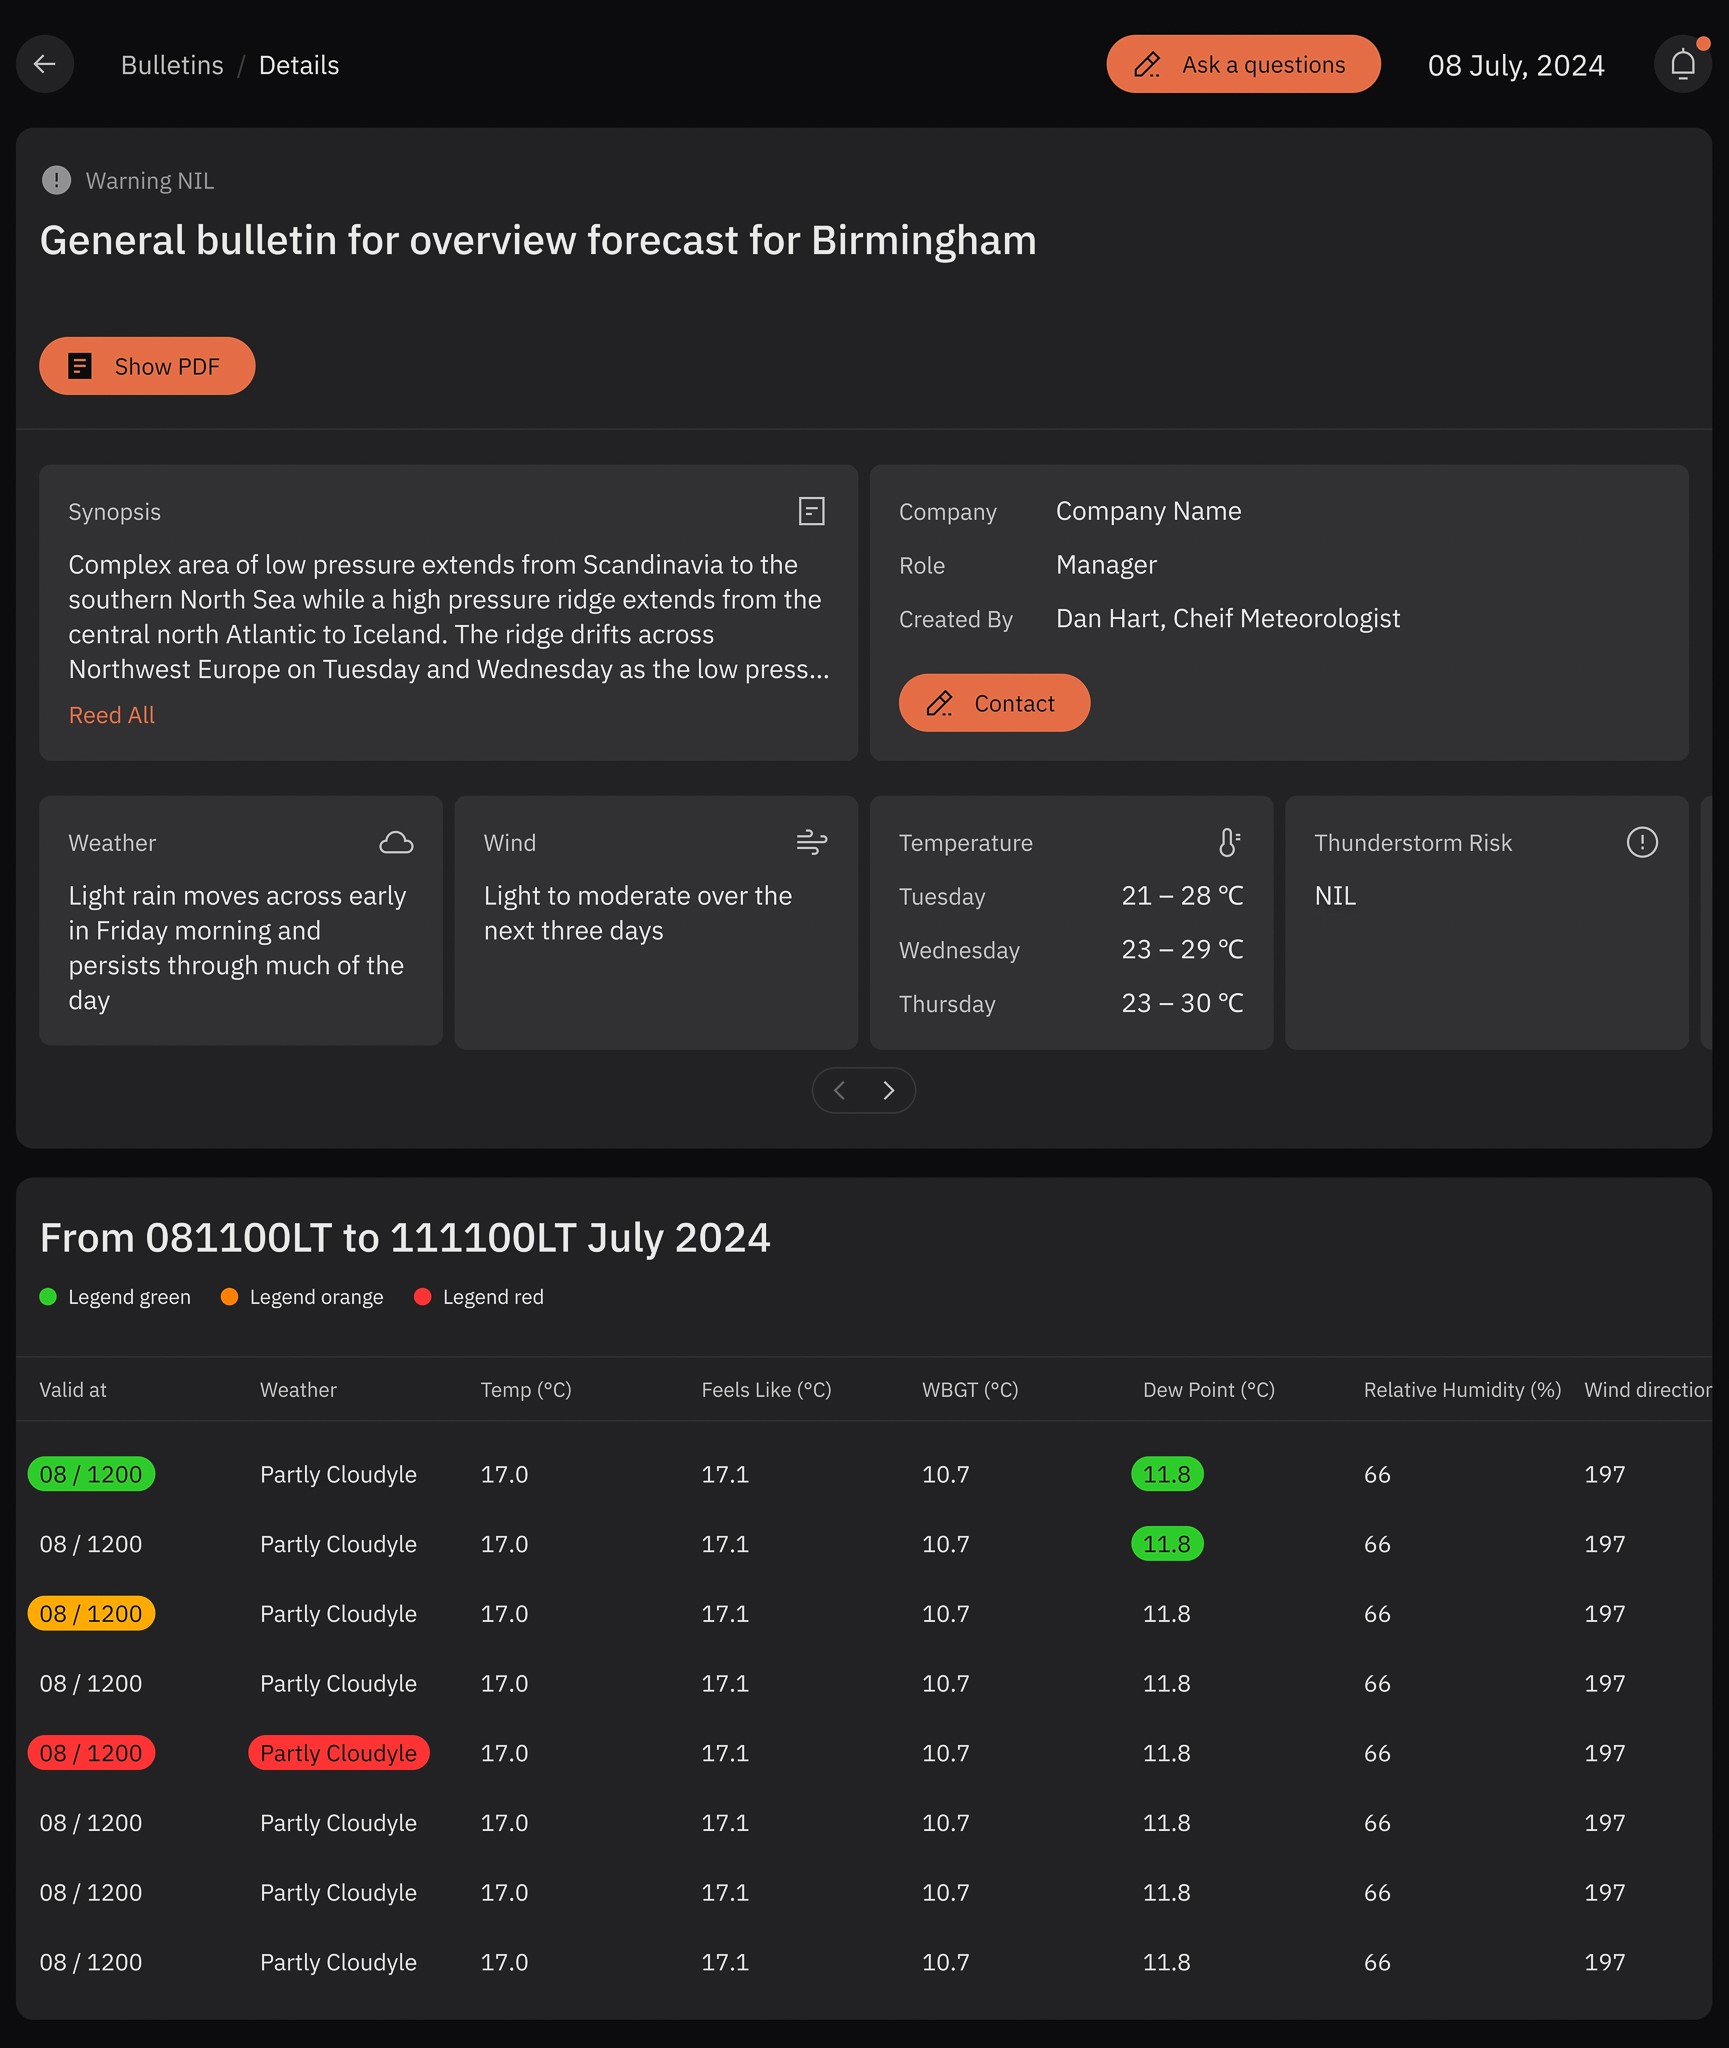Open the Bulletins breadcrumb
Viewport: 1729px width, 2048px height.
tap(172, 66)
